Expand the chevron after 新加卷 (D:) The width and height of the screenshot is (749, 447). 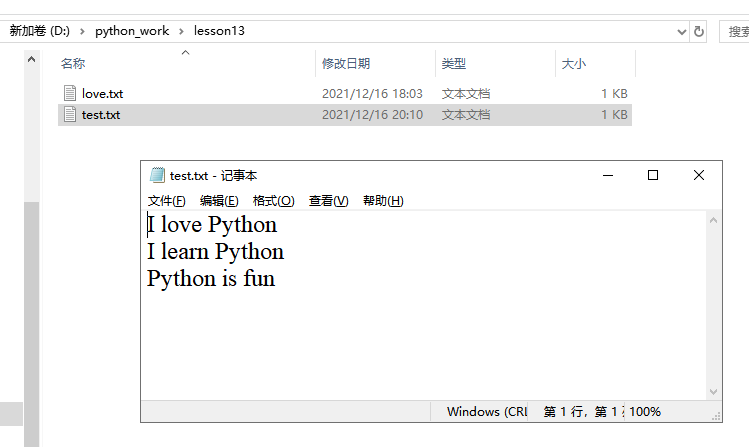pyautogui.click(x=82, y=32)
